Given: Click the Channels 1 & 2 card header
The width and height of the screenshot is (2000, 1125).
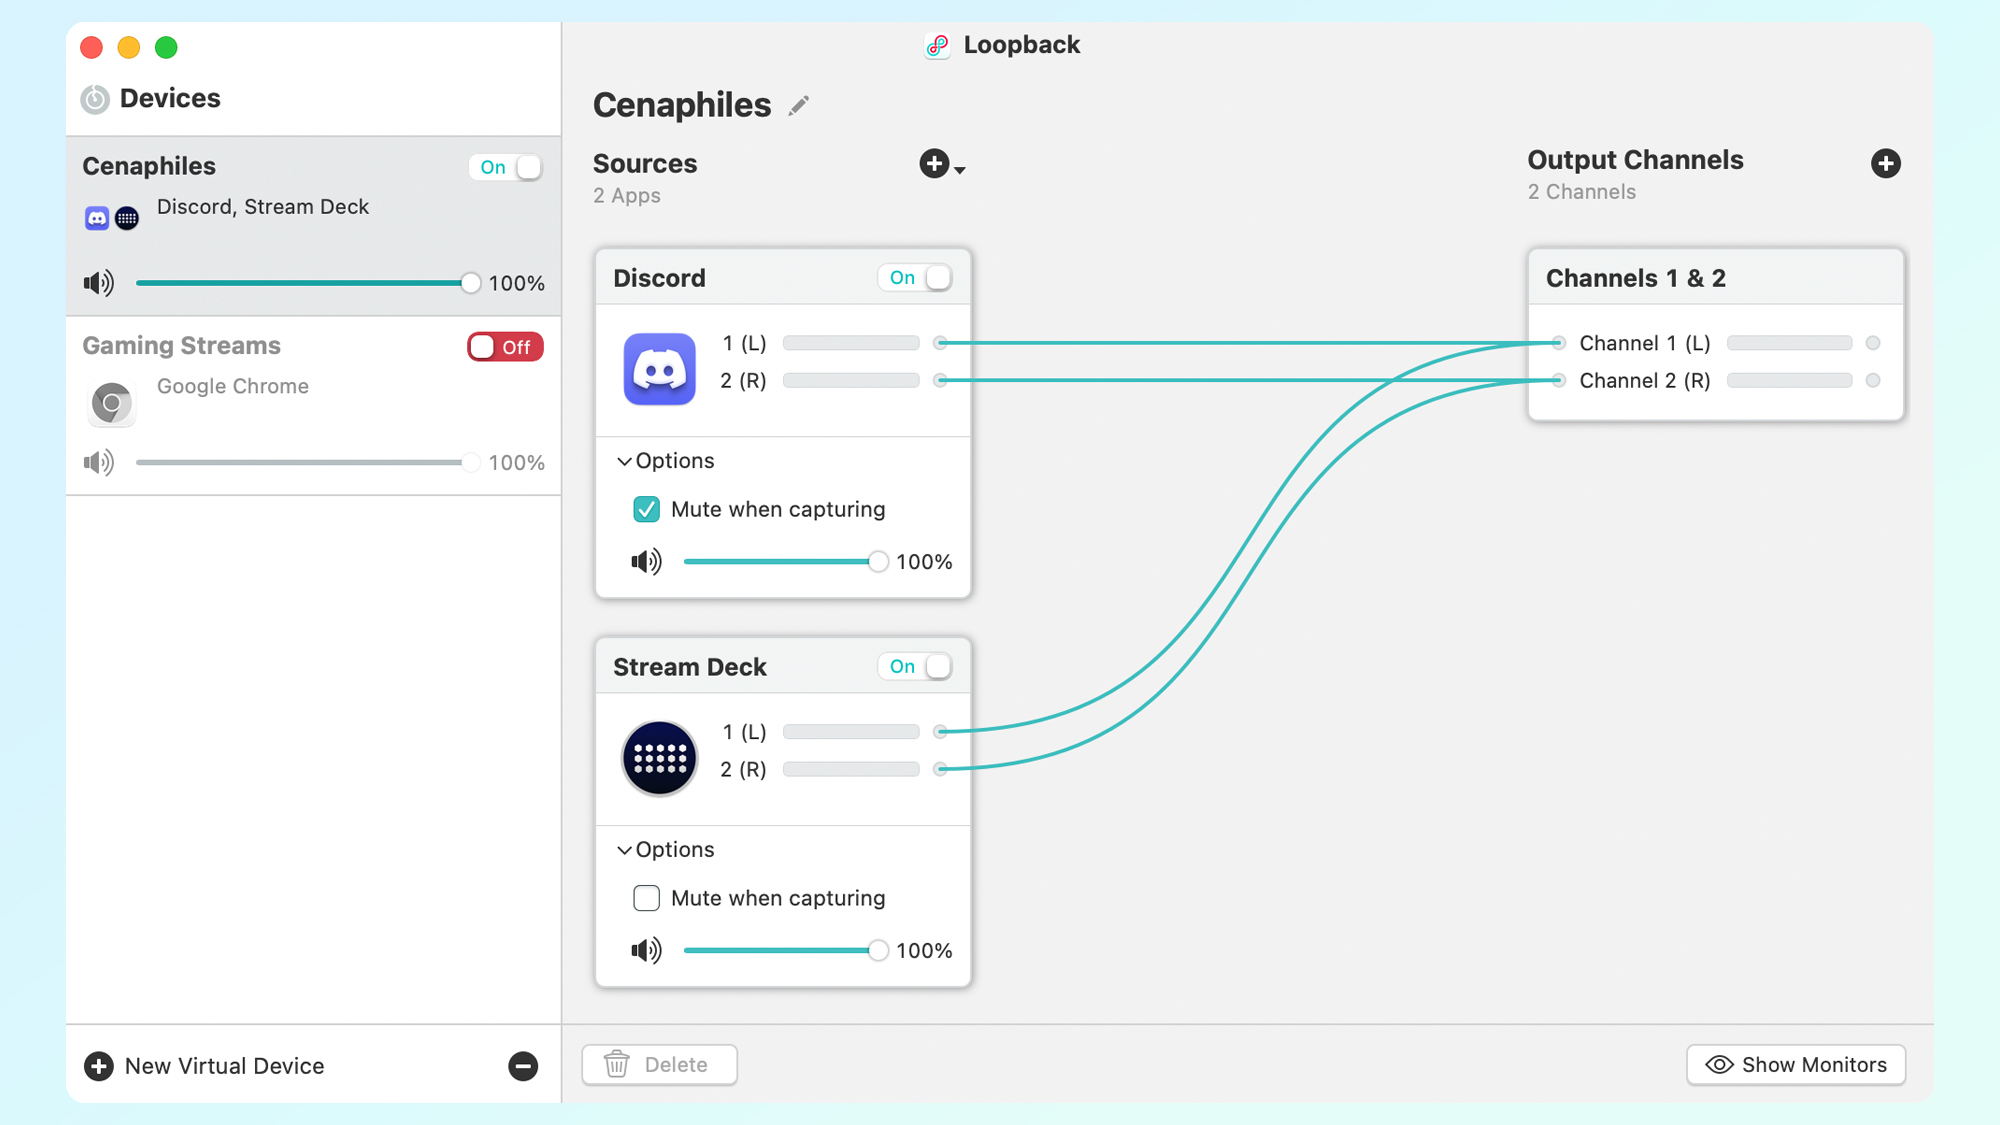Looking at the screenshot, I should pyautogui.click(x=1716, y=277).
